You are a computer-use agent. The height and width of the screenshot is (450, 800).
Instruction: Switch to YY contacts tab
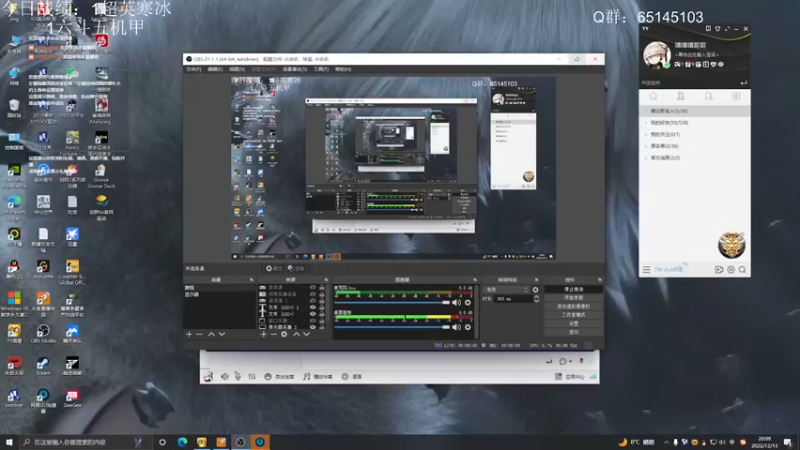pyautogui.click(x=681, y=96)
